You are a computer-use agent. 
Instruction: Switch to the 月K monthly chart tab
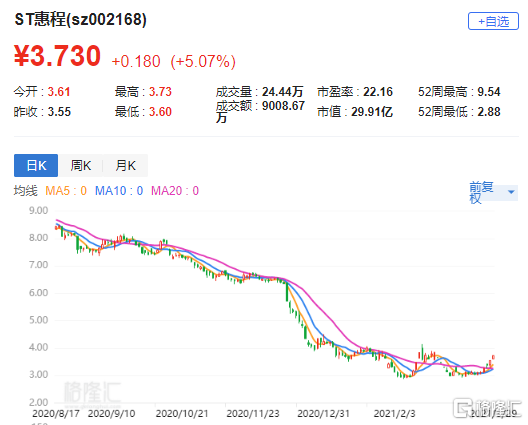tap(125, 165)
